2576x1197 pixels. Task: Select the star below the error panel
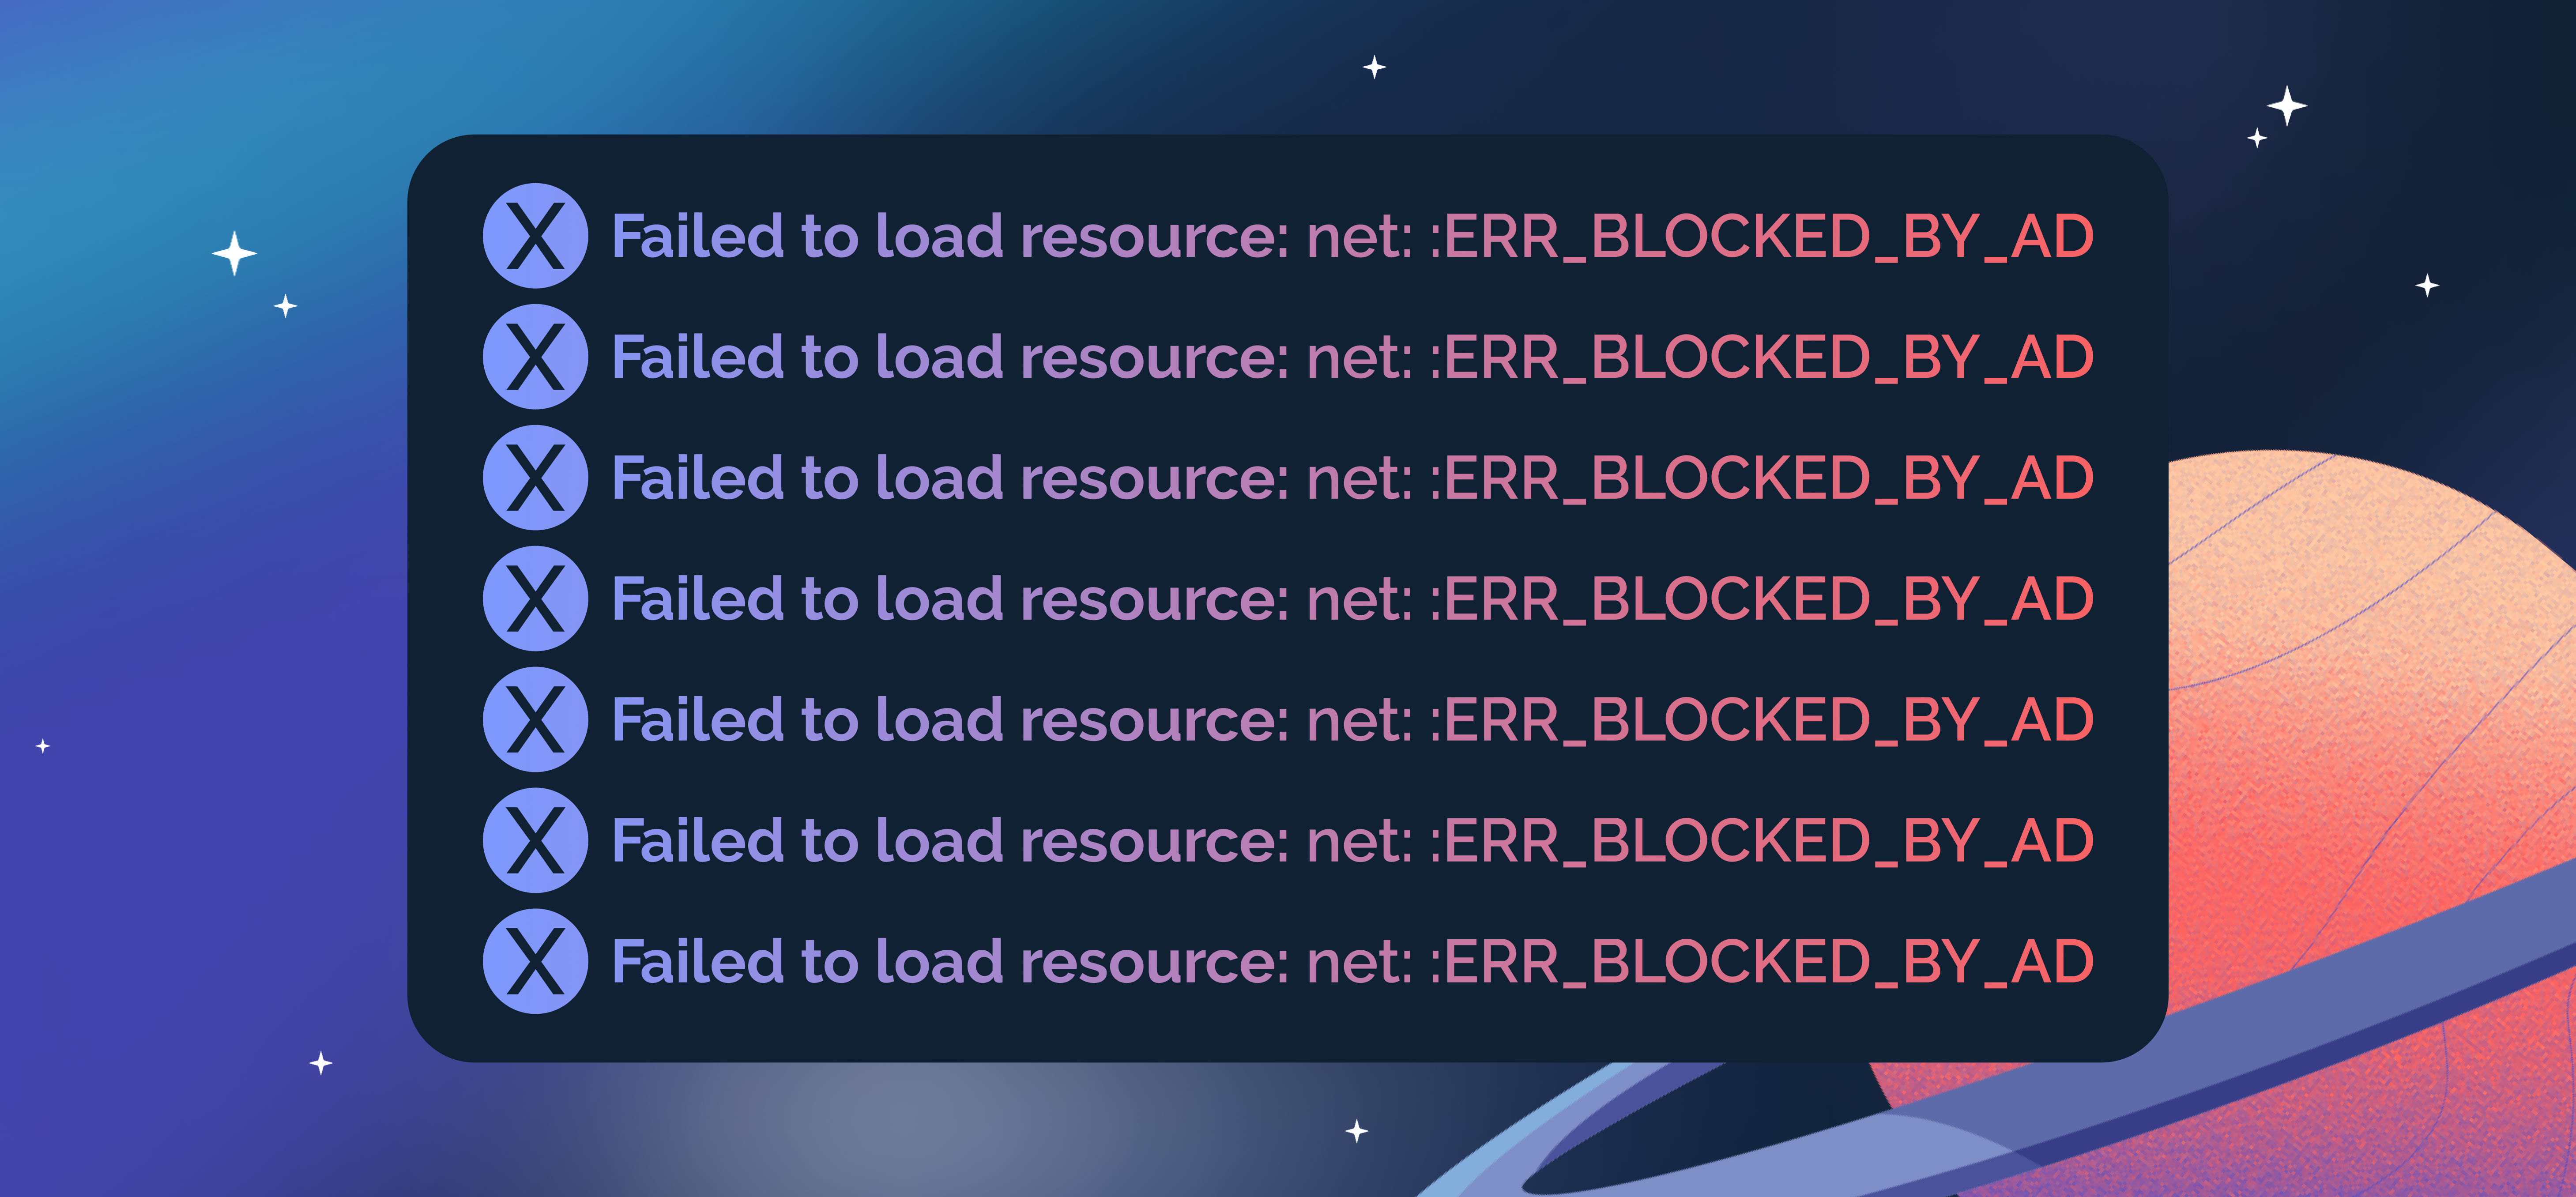(x=1357, y=1131)
